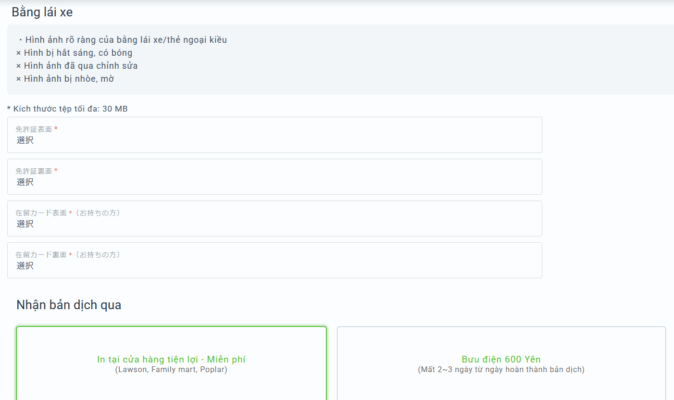Click 選択 under the 免許証裏面 label
Screen dimensions: 674x400
25,183
